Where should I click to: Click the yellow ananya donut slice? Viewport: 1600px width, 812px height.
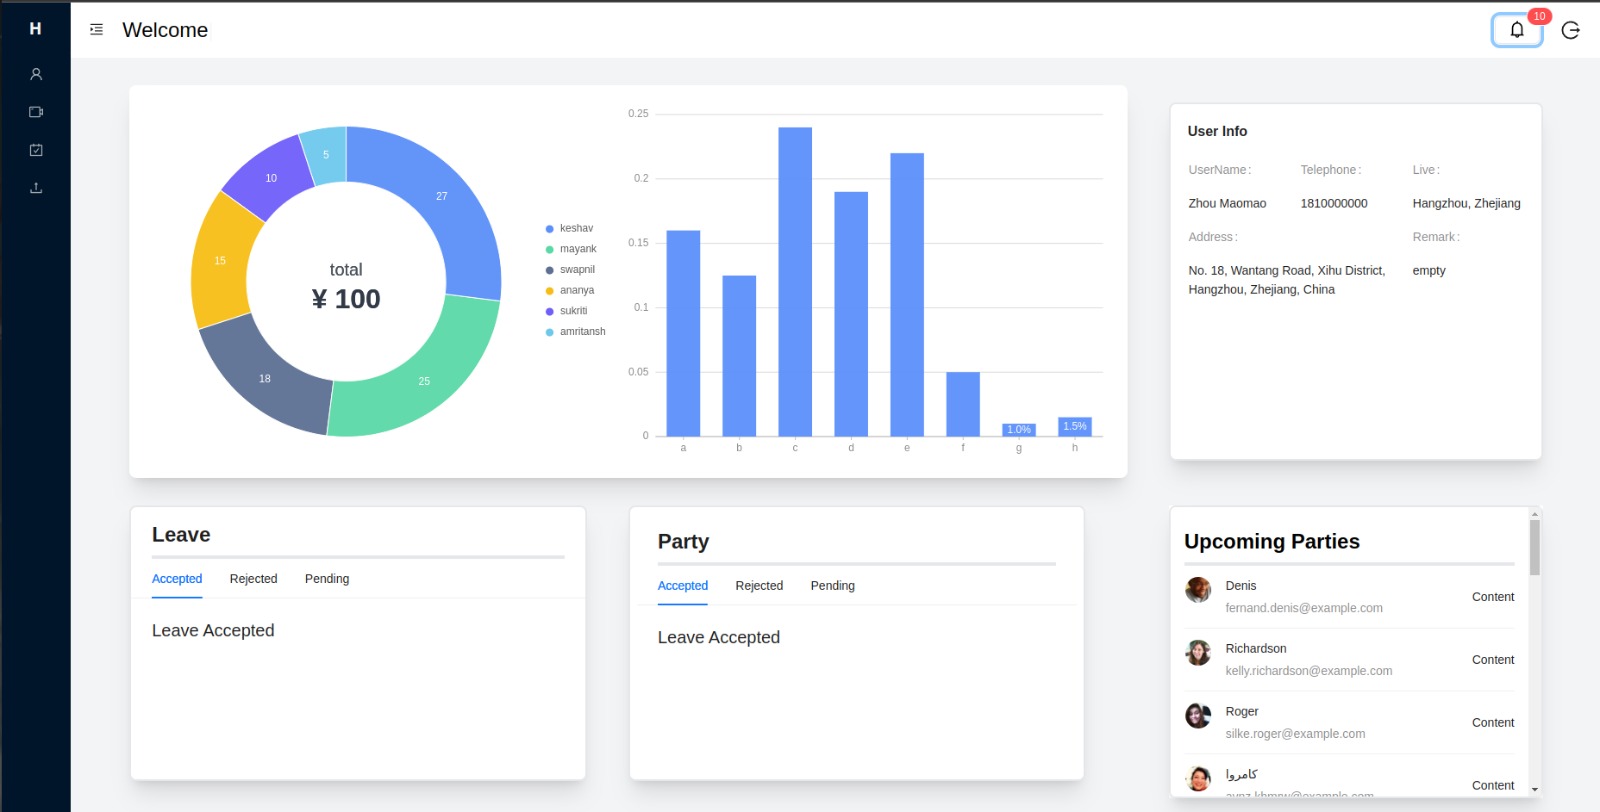point(220,262)
